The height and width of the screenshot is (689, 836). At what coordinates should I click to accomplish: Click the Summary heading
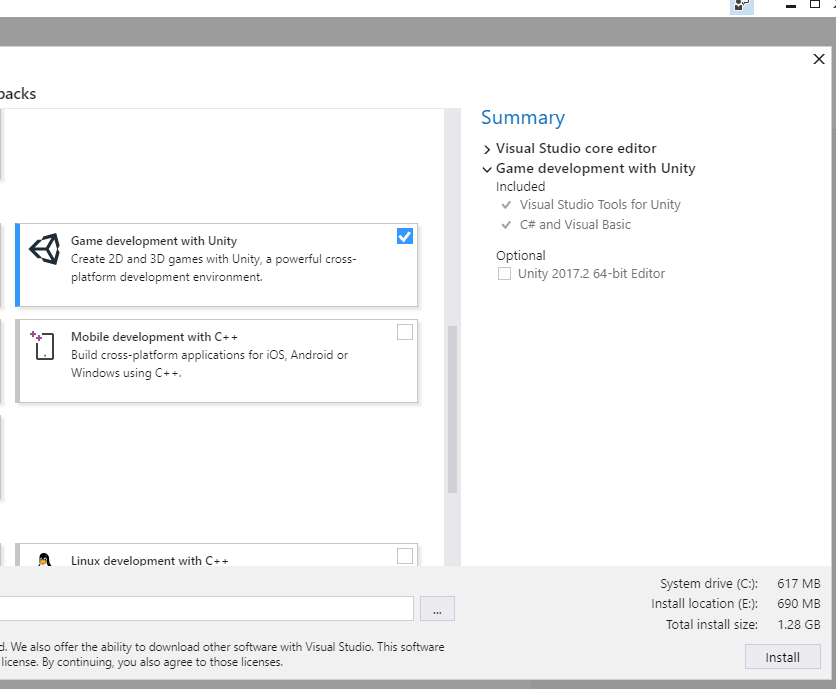pos(522,118)
